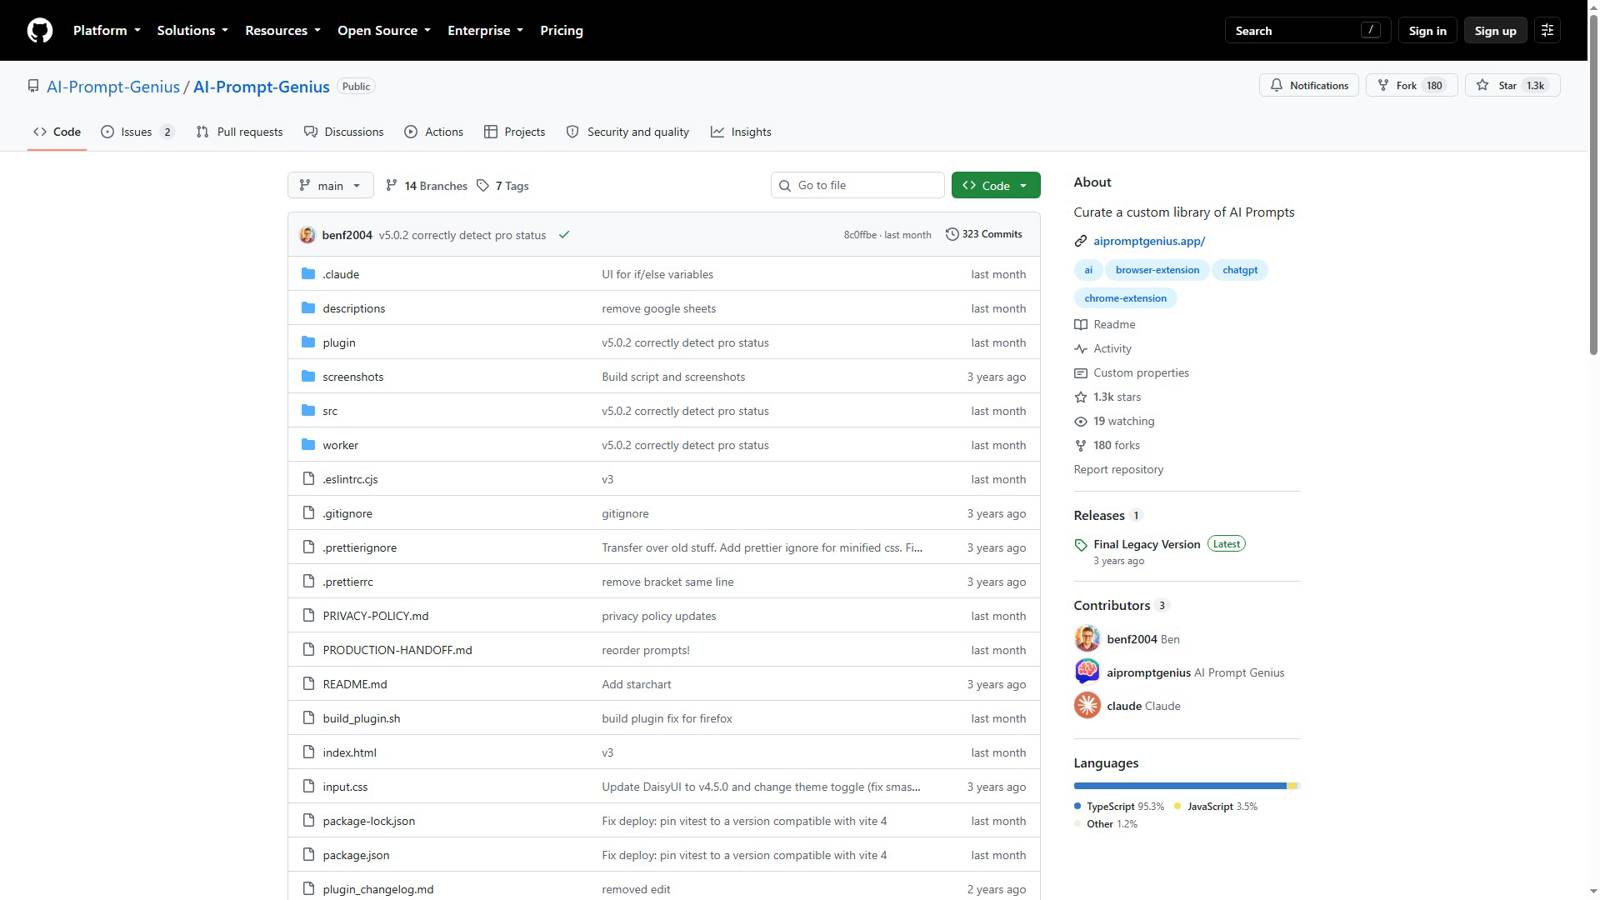This screenshot has width=1600, height=900.
Task: Click the green commit status checkmark
Action: 564,235
